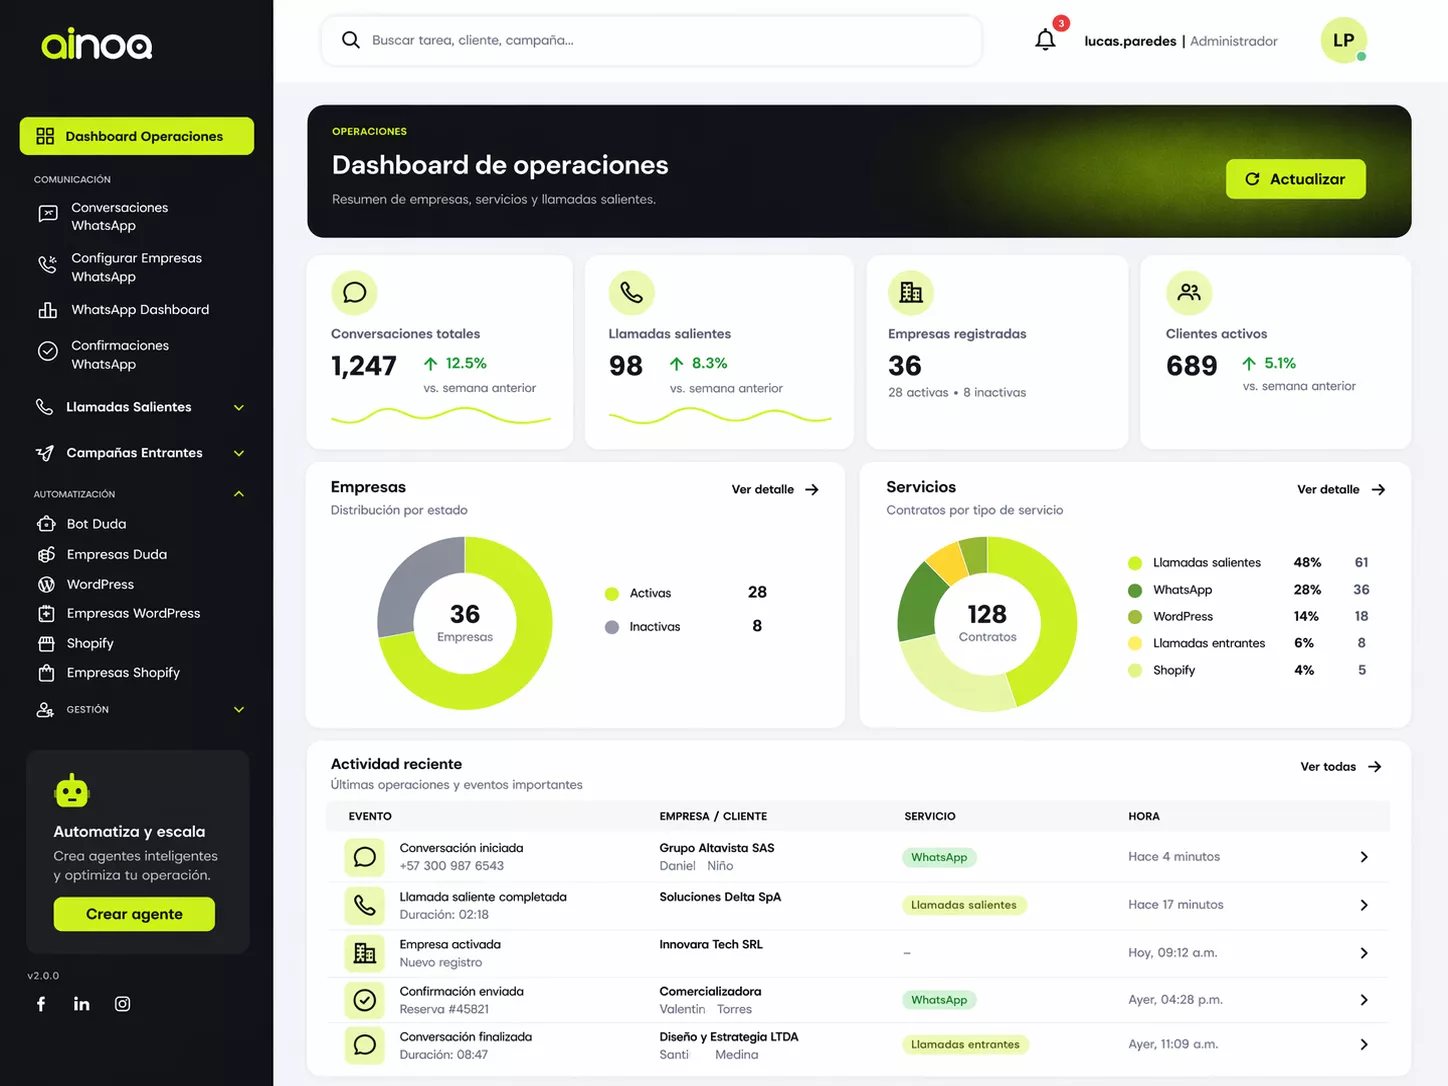Click the Conversaciones totales chat bubble icon
This screenshot has height=1086, width=1448.
pos(354,293)
